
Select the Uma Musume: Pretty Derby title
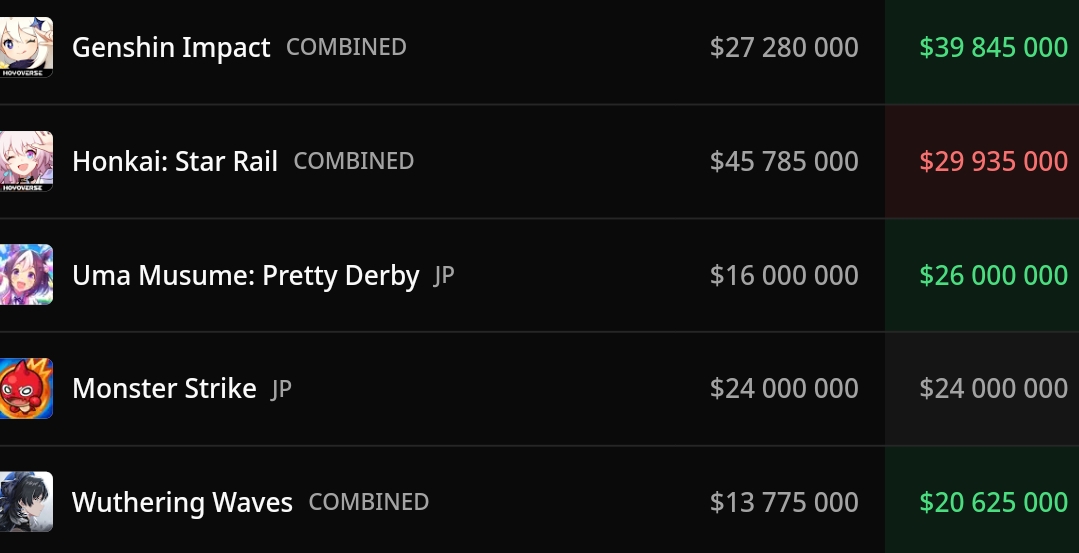point(246,275)
